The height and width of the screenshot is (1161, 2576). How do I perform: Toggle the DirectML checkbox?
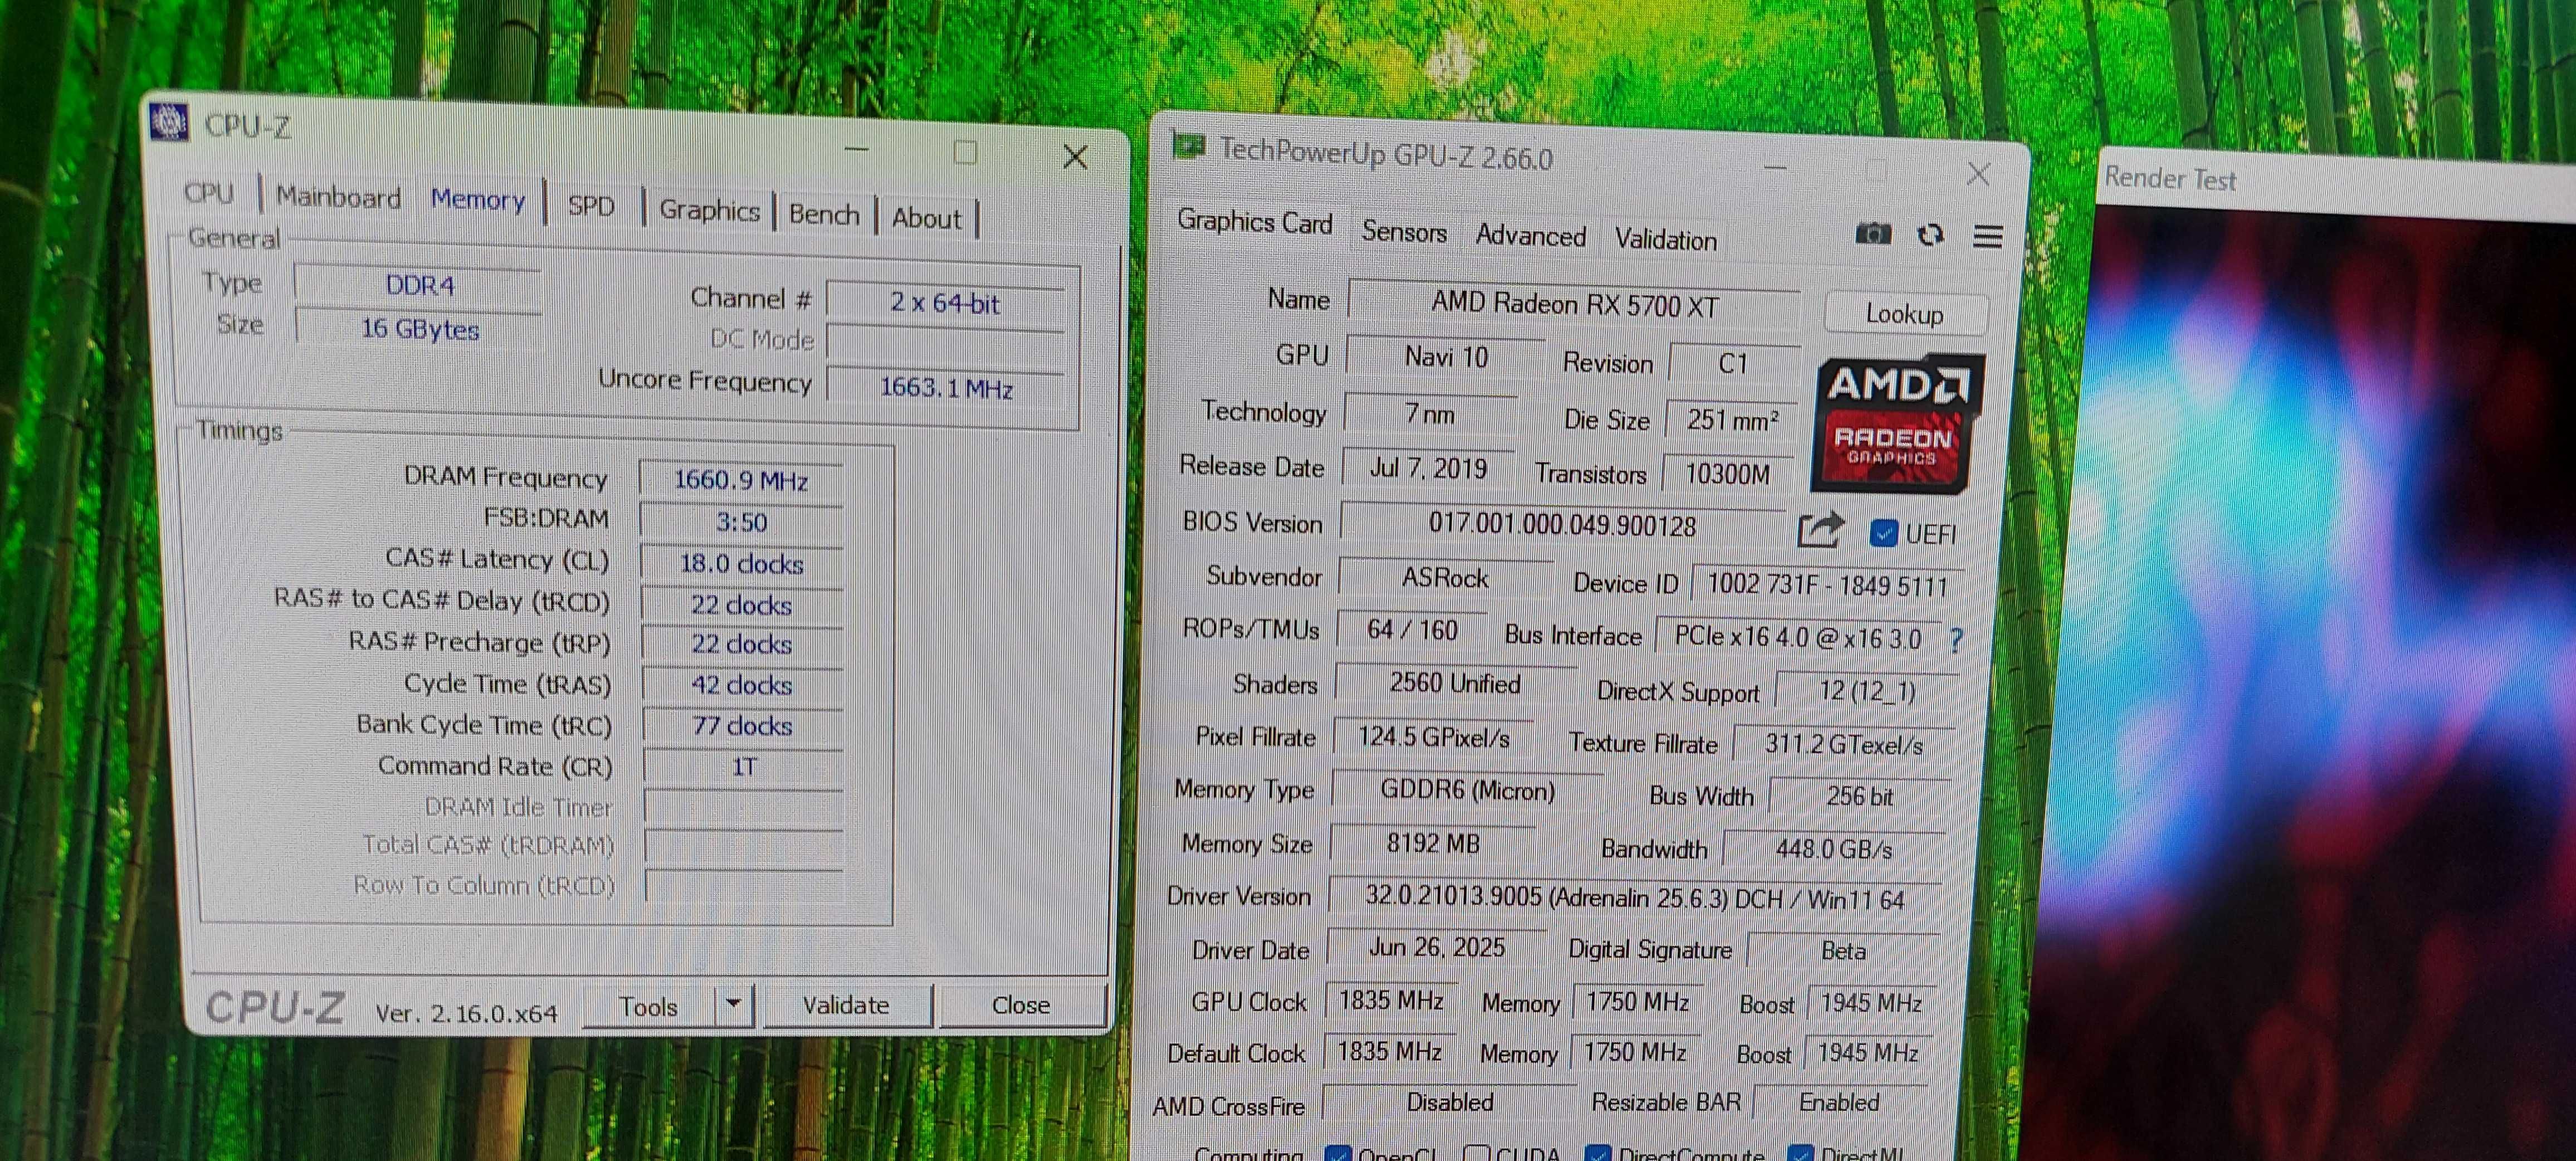tap(1800, 1153)
